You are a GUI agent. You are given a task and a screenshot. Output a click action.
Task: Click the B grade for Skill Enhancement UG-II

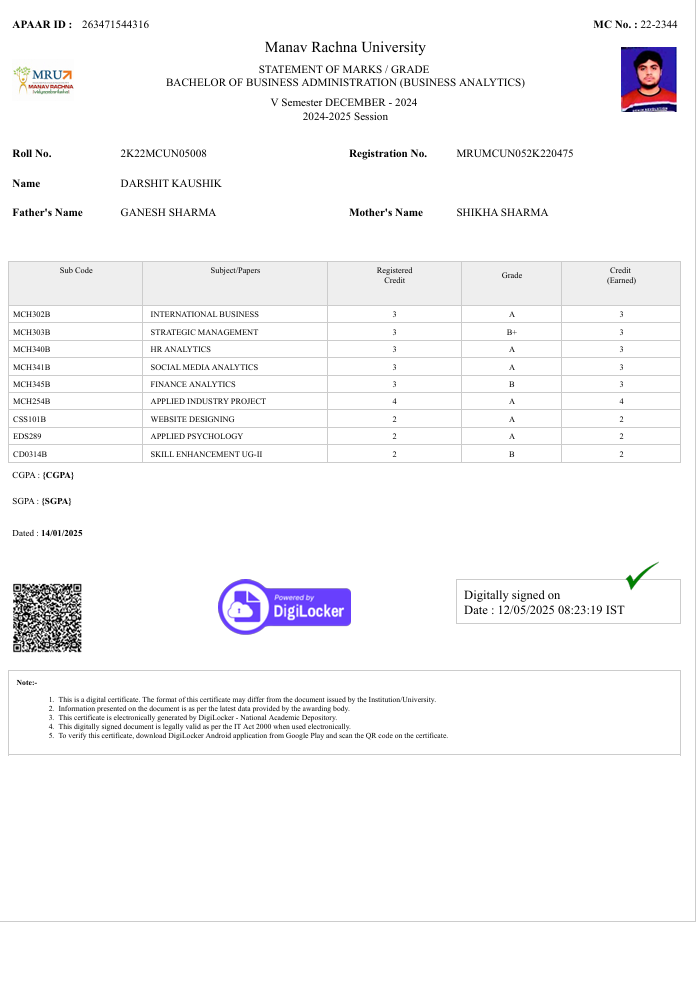click(511, 454)
